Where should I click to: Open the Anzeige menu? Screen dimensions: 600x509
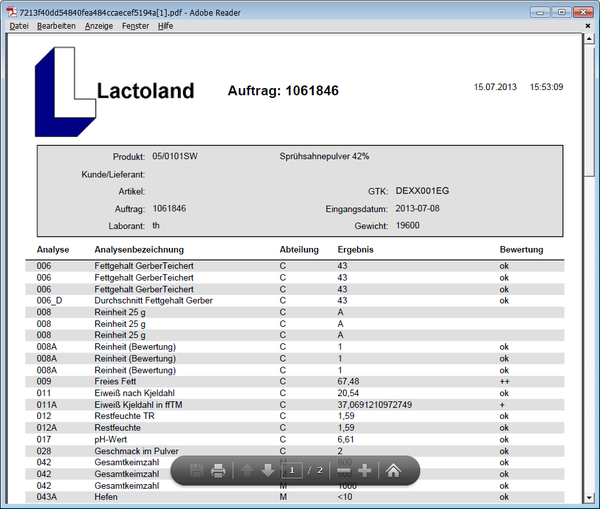(99, 26)
